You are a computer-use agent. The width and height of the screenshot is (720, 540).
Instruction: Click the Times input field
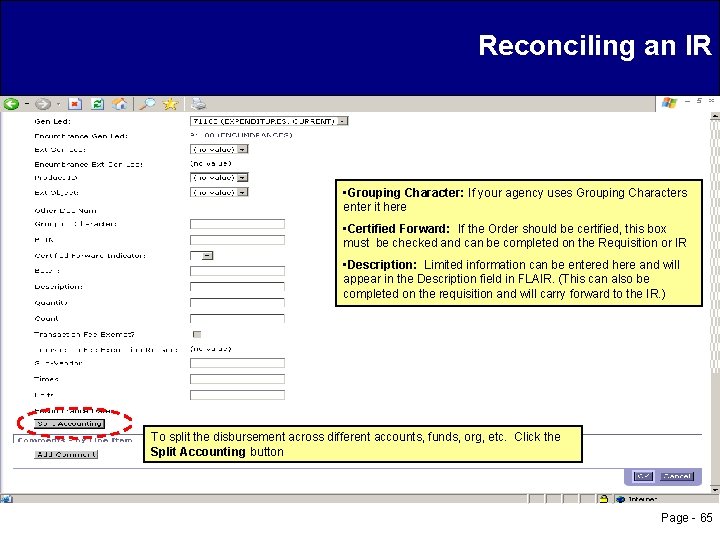(237, 379)
